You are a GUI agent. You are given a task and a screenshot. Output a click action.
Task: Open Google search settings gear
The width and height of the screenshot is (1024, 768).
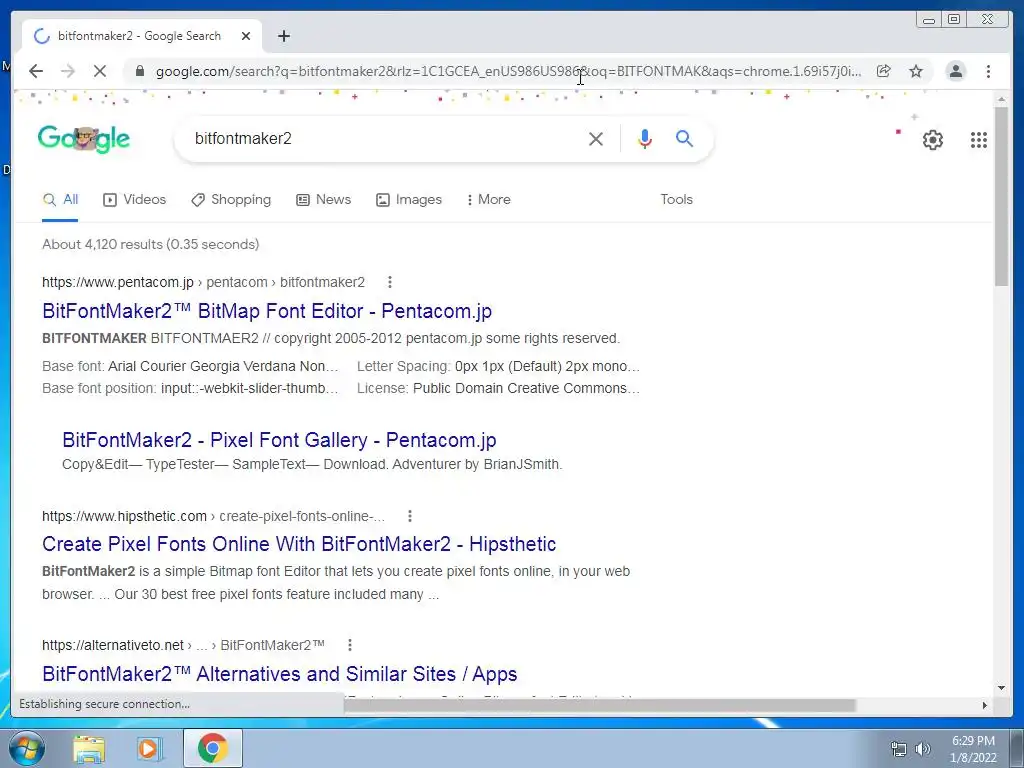[933, 139]
